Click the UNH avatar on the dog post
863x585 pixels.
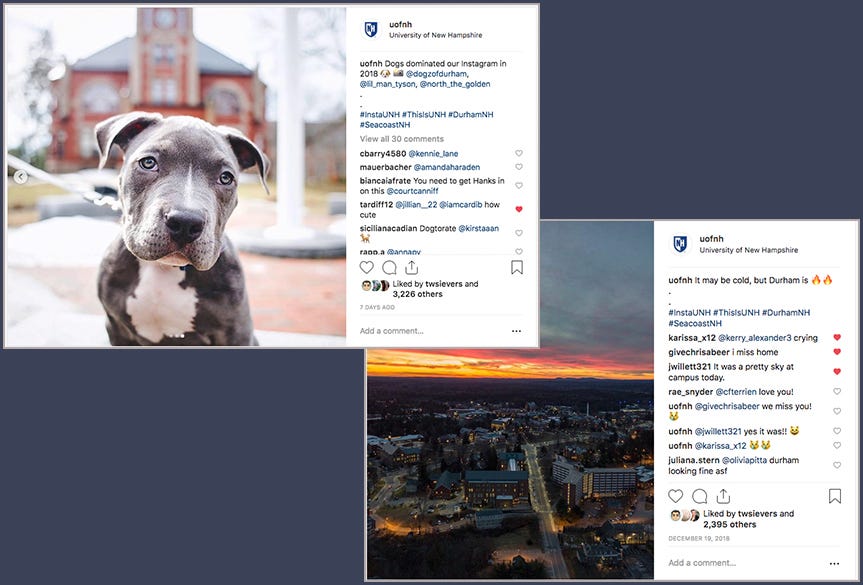pyautogui.click(x=371, y=29)
